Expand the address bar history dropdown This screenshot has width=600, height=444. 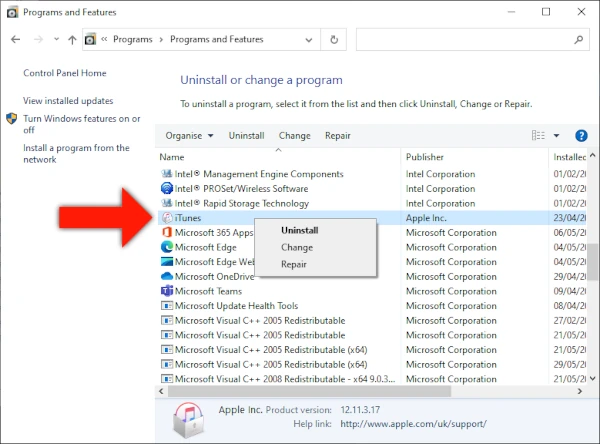tap(309, 40)
